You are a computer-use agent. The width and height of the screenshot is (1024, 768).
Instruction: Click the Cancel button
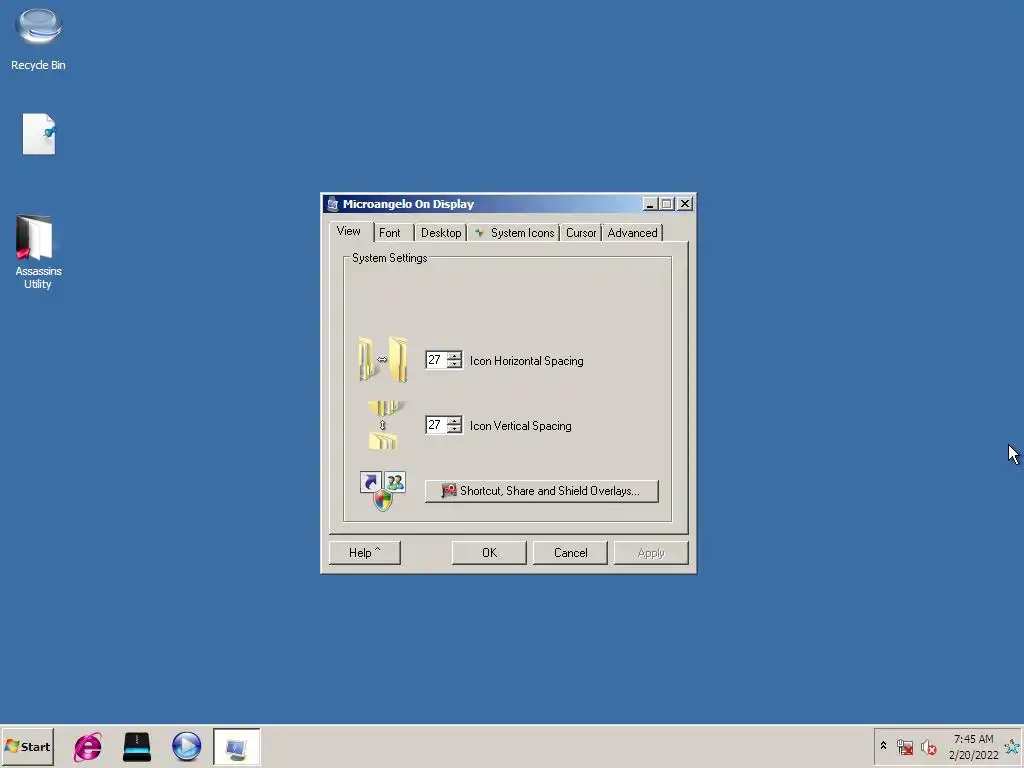tap(570, 552)
